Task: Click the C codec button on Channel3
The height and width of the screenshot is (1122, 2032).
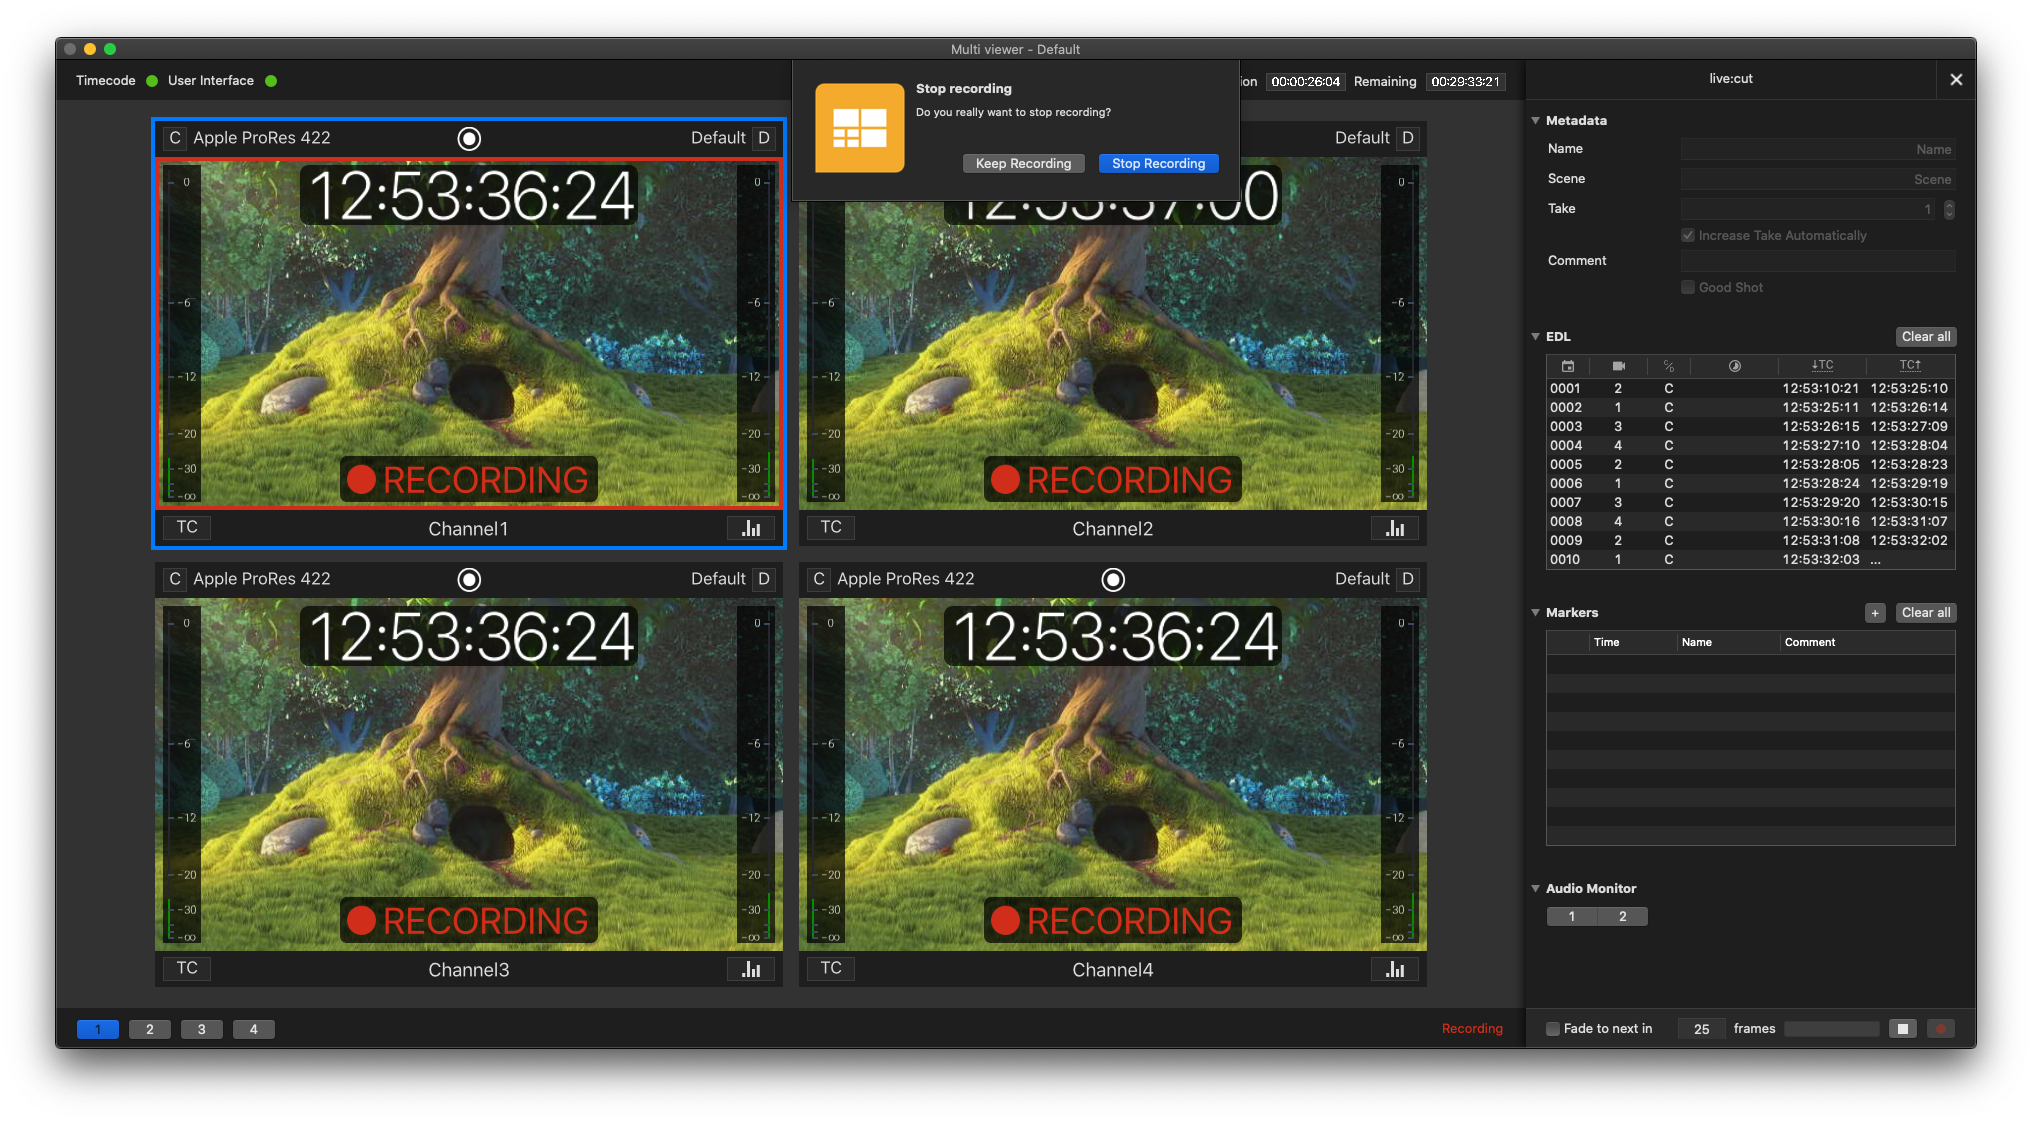Action: coord(175,579)
